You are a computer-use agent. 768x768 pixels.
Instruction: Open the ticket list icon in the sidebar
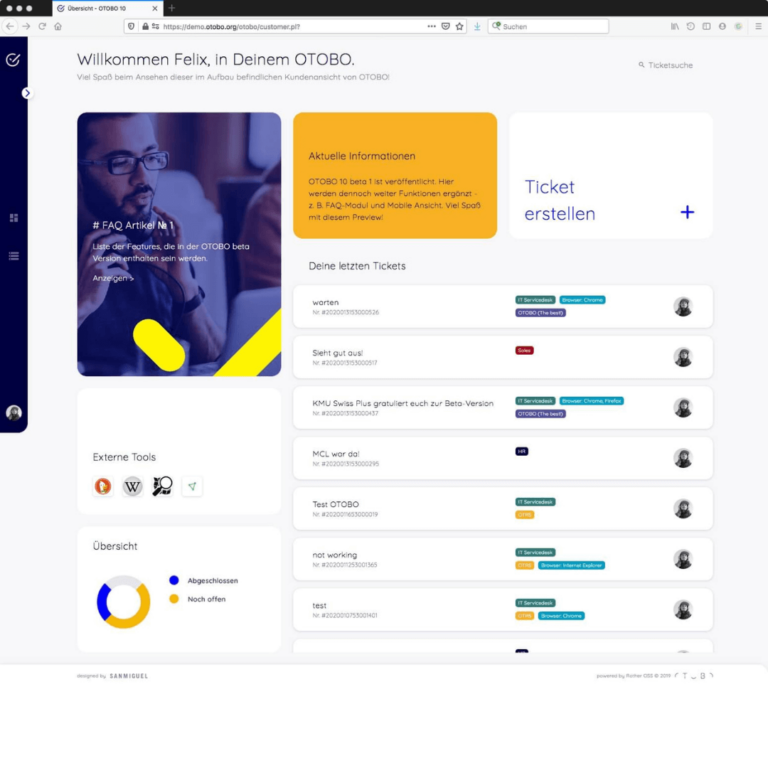(14, 256)
